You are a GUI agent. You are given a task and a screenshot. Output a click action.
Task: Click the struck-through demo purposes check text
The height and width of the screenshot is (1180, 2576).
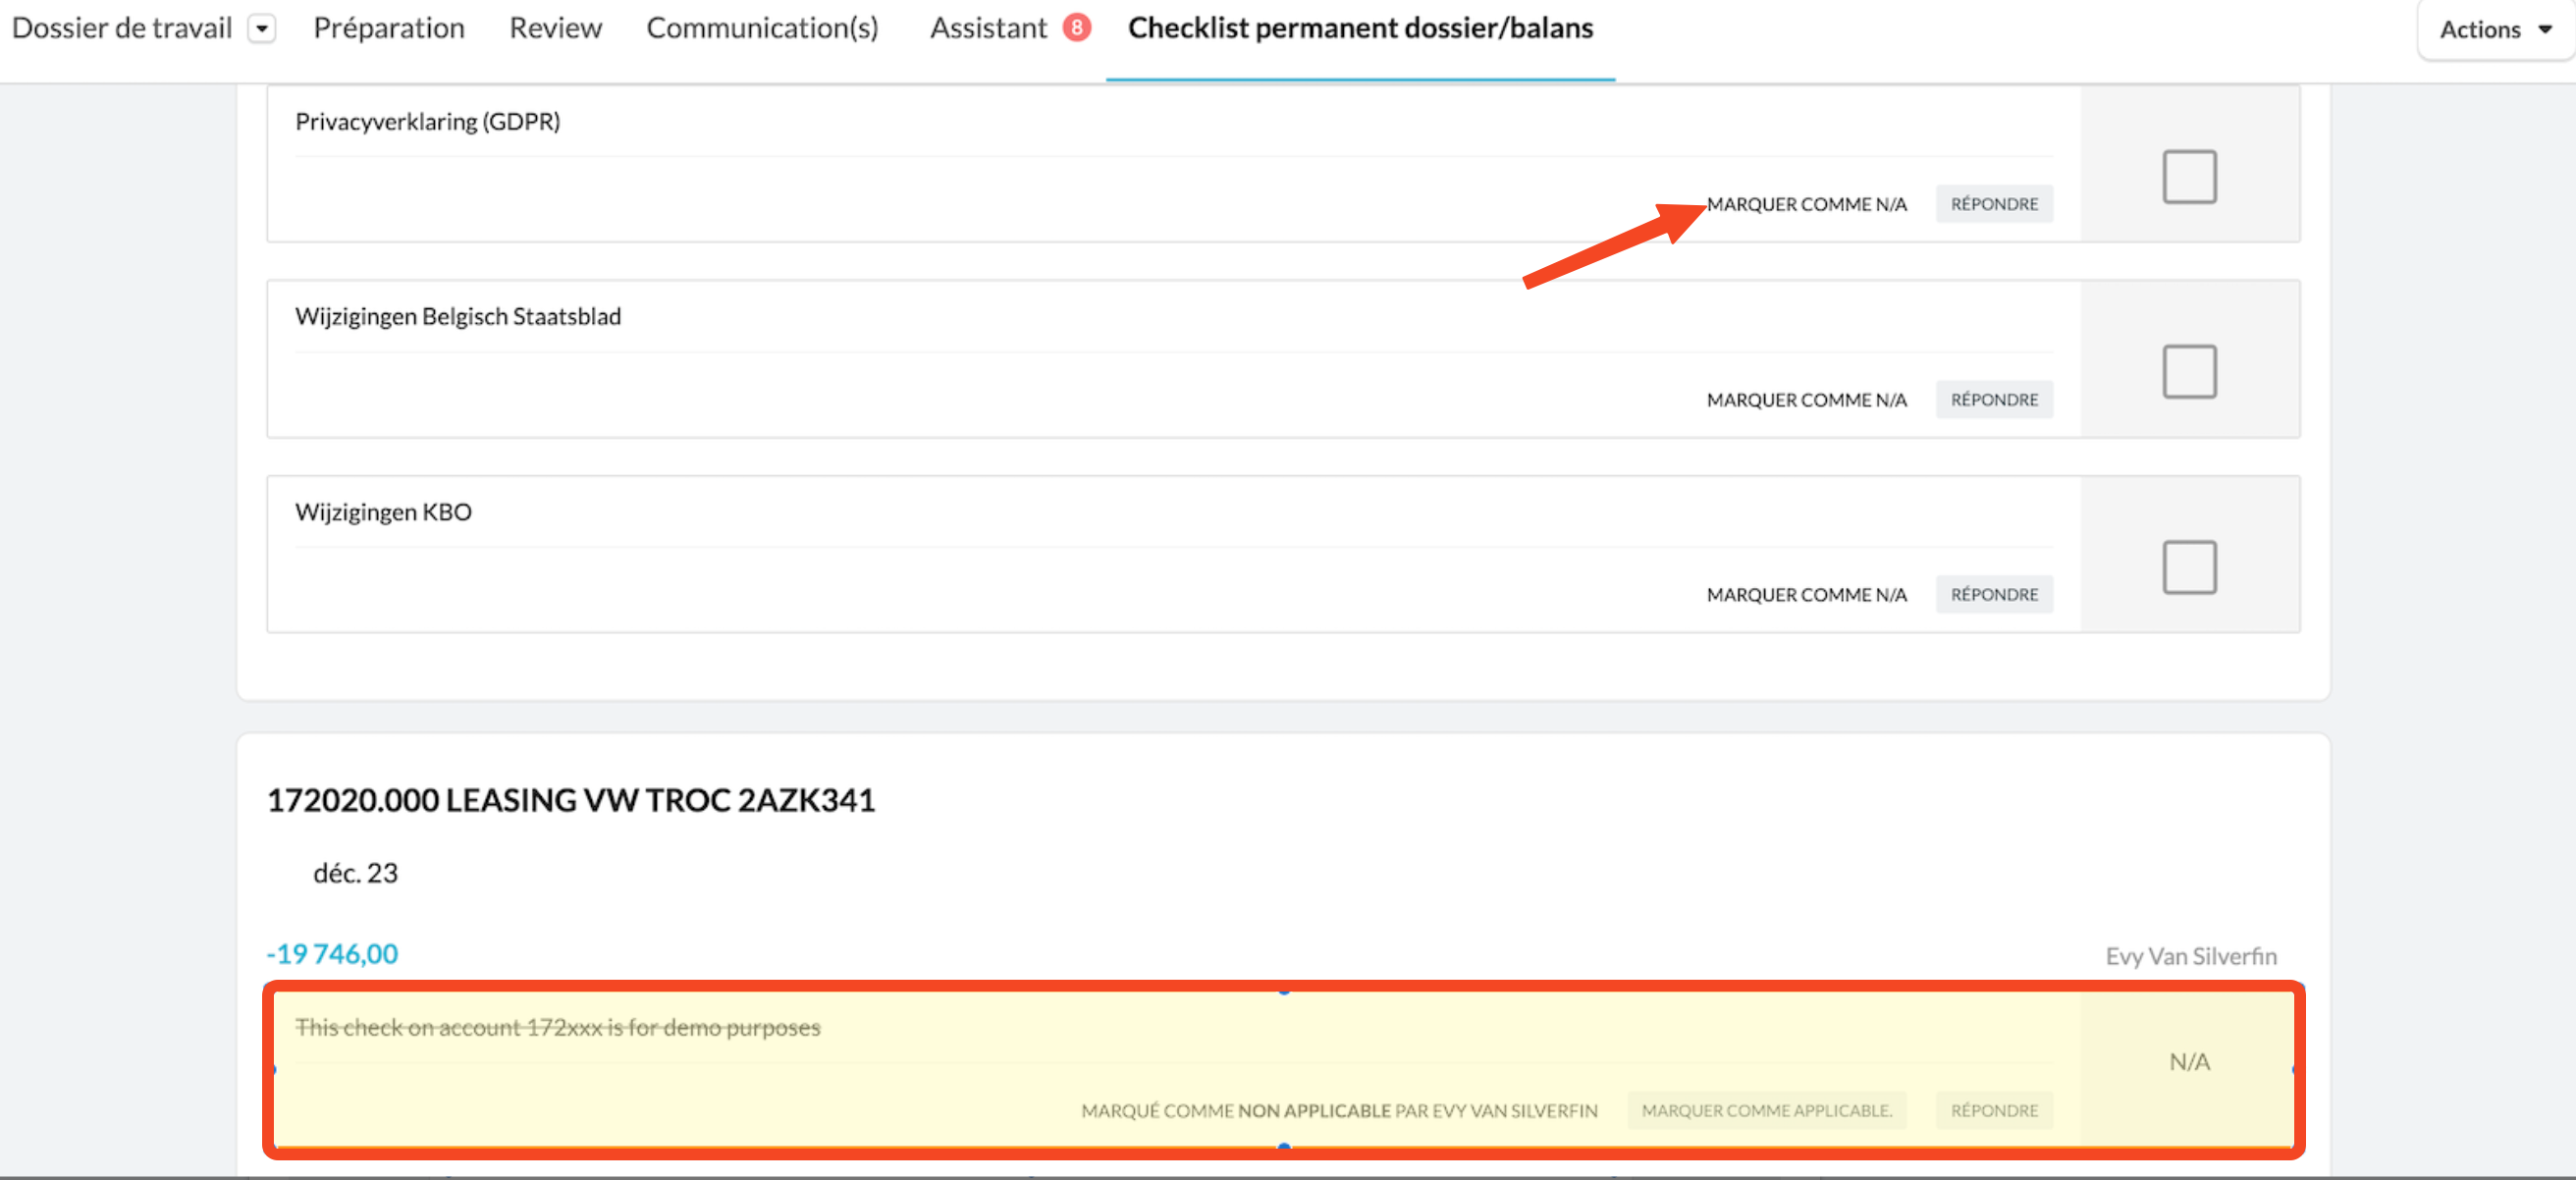[557, 1028]
